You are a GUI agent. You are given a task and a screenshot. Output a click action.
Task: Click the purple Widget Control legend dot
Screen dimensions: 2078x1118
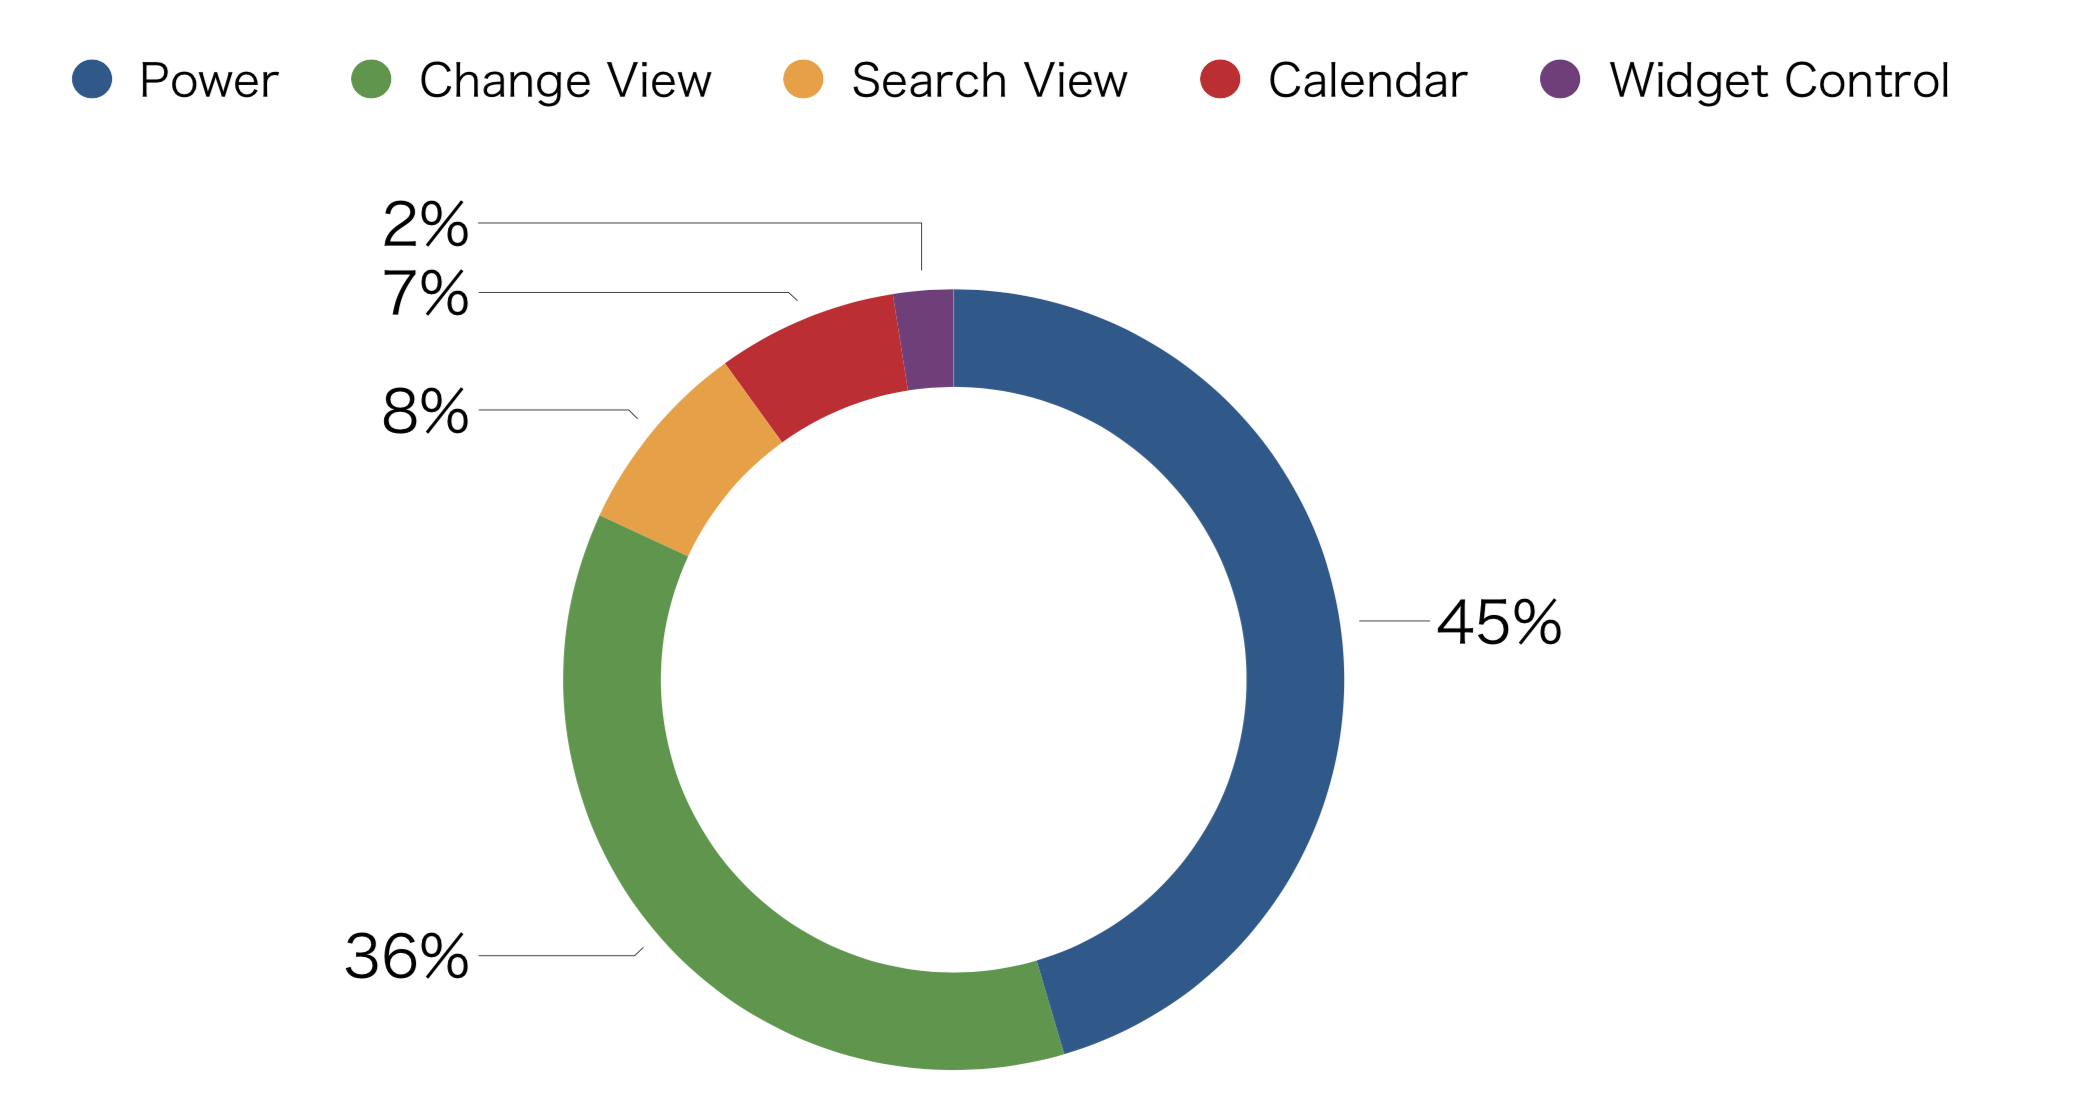(x=1560, y=79)
